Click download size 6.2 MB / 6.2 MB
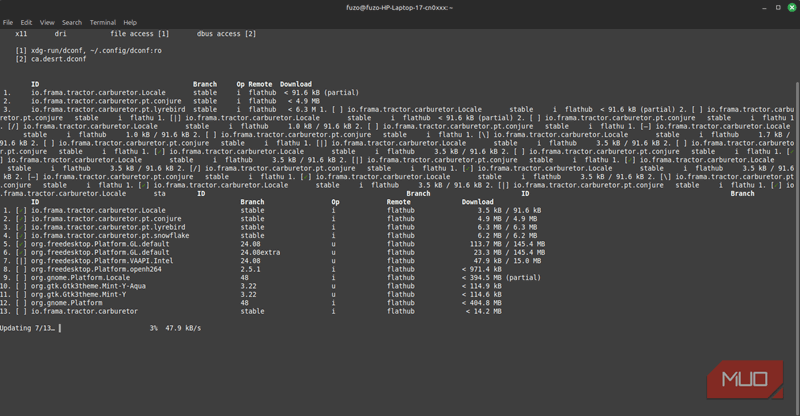Image resolution: width=800 pixels, height=416 pixels. click(507, 236)
